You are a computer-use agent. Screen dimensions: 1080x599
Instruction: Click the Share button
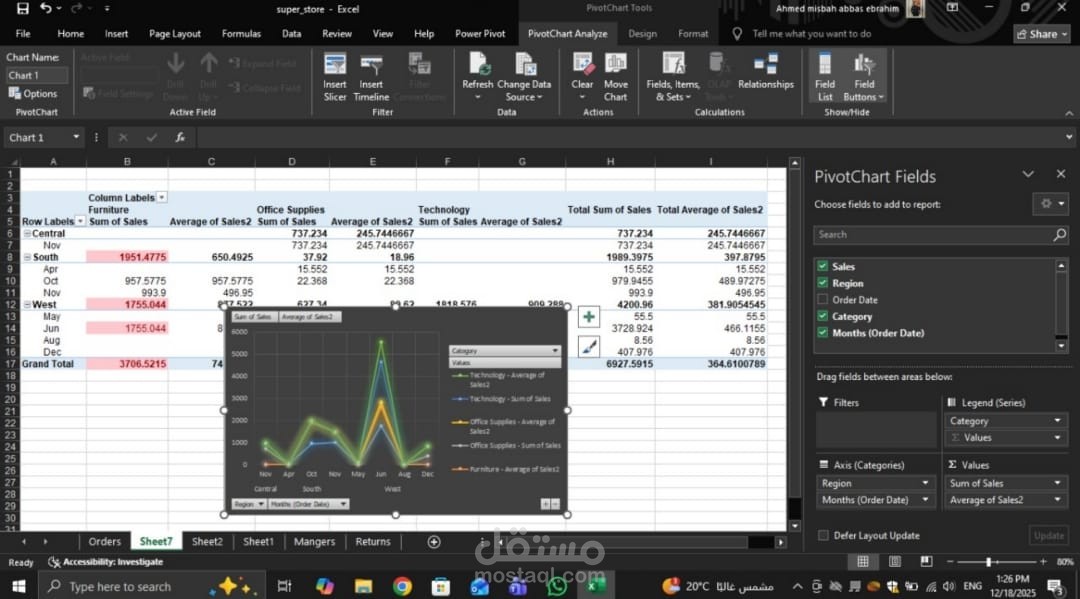(x=1040, y=33)
